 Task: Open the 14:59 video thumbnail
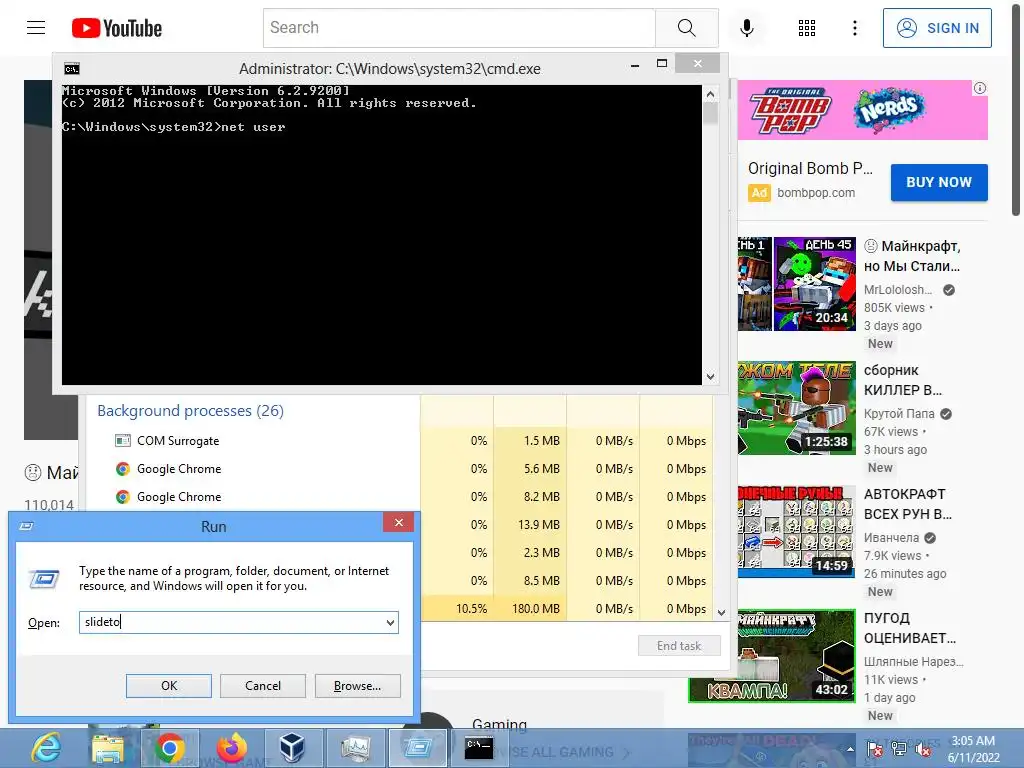(797, 532)
